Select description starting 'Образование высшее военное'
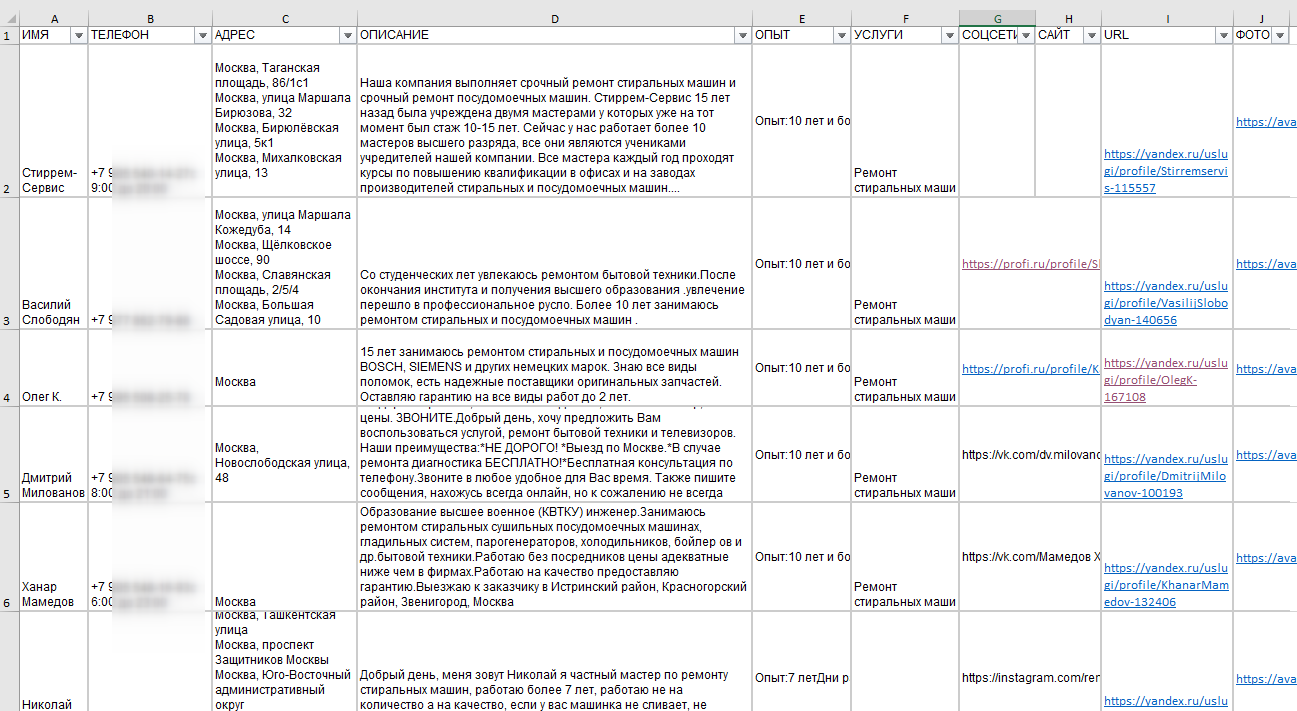This screenshot has height=711, width=1297. coord(554,556)
